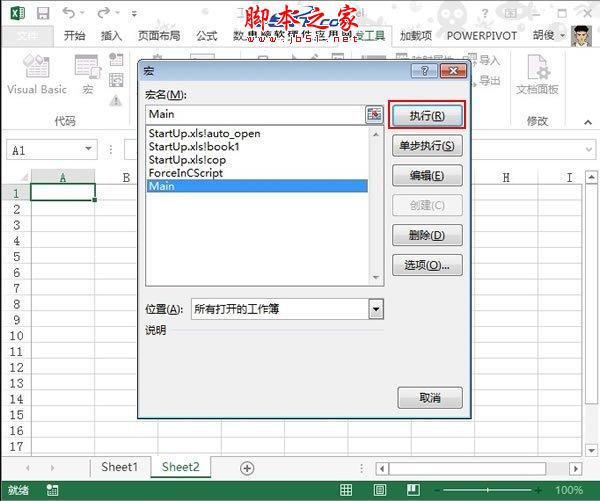Click the relative references icon
Image resolution: width=600 pixels, height=501 pixels.
point(116,80)
